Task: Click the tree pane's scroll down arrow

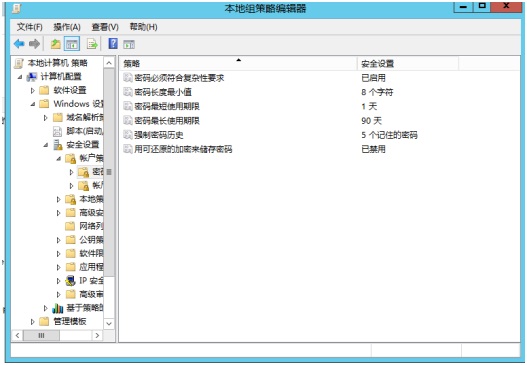Action: pyautogui.click(x=109, y=324)
